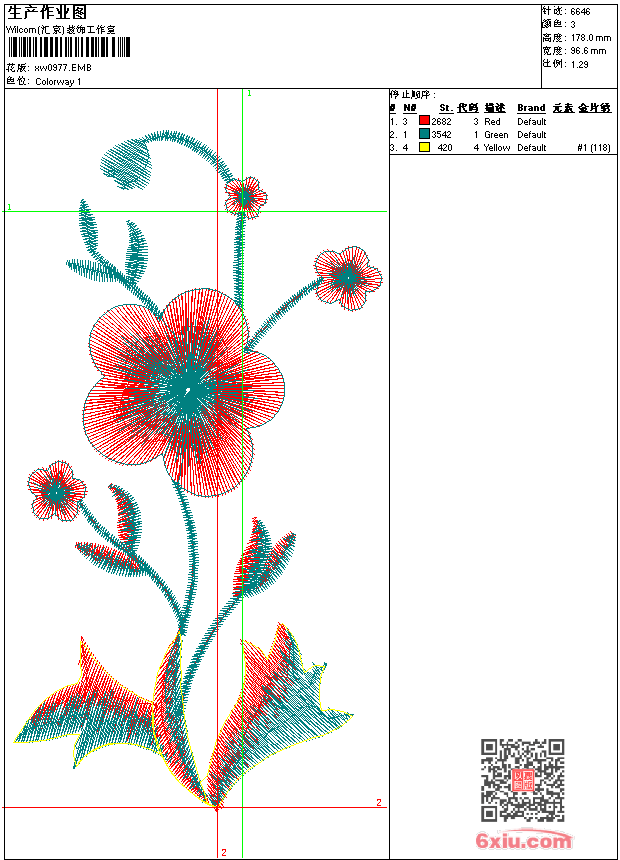Screen dimensions: 620x860
Task: Select the green thread swatch beside 3542
Action: point(424,134)
